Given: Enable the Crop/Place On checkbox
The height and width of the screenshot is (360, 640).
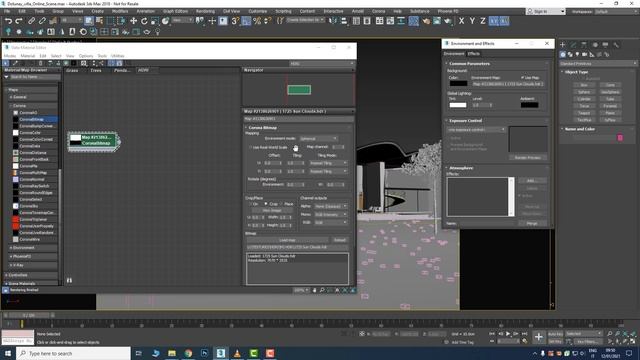Looking at the screenshot, I should [251, 204].
